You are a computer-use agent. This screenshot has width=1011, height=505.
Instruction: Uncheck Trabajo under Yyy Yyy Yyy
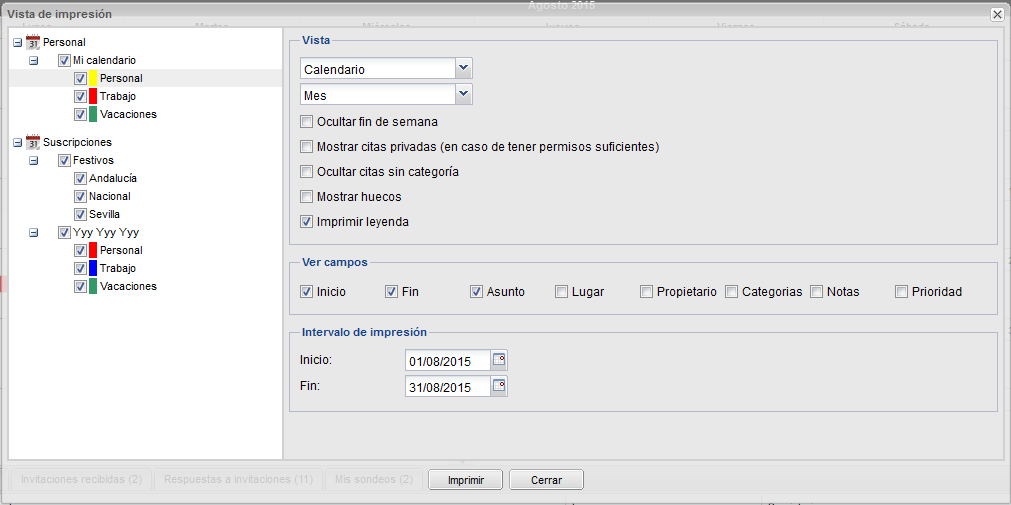tap(80, 268)
